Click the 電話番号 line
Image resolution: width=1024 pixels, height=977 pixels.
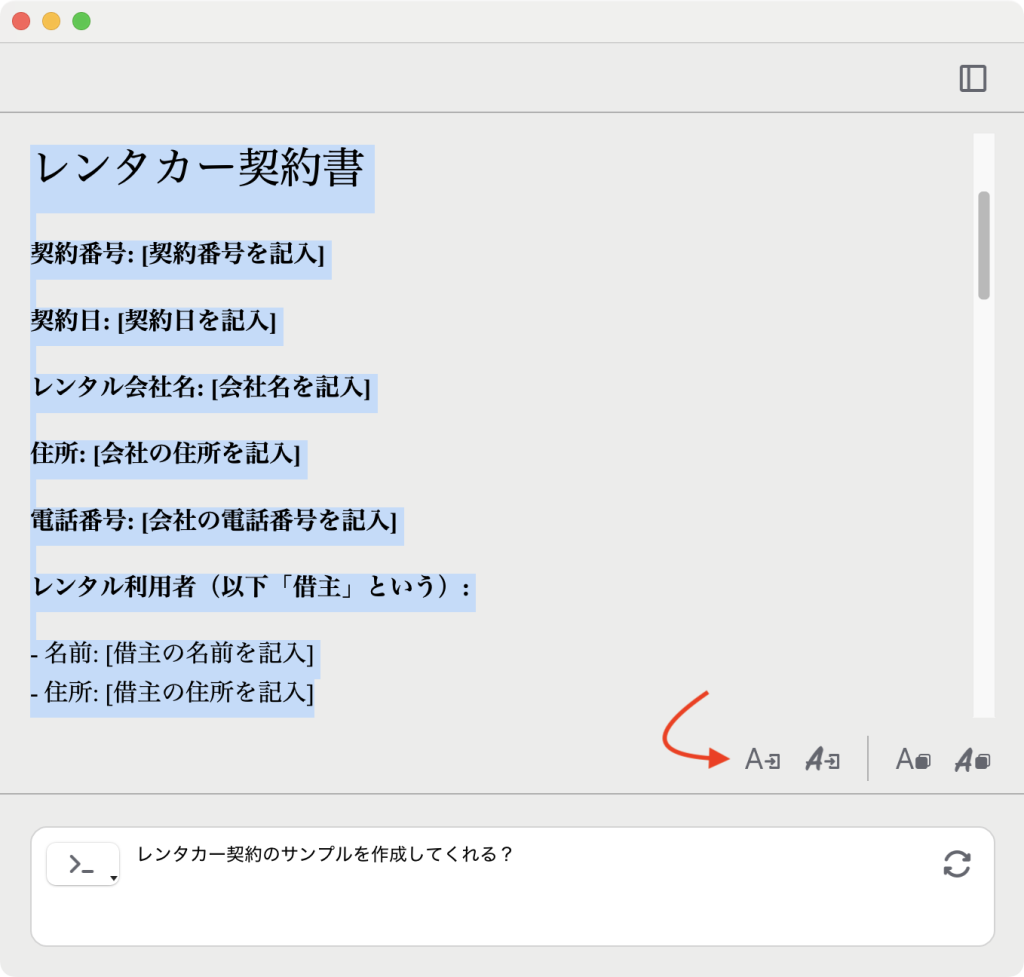[213, 521]
